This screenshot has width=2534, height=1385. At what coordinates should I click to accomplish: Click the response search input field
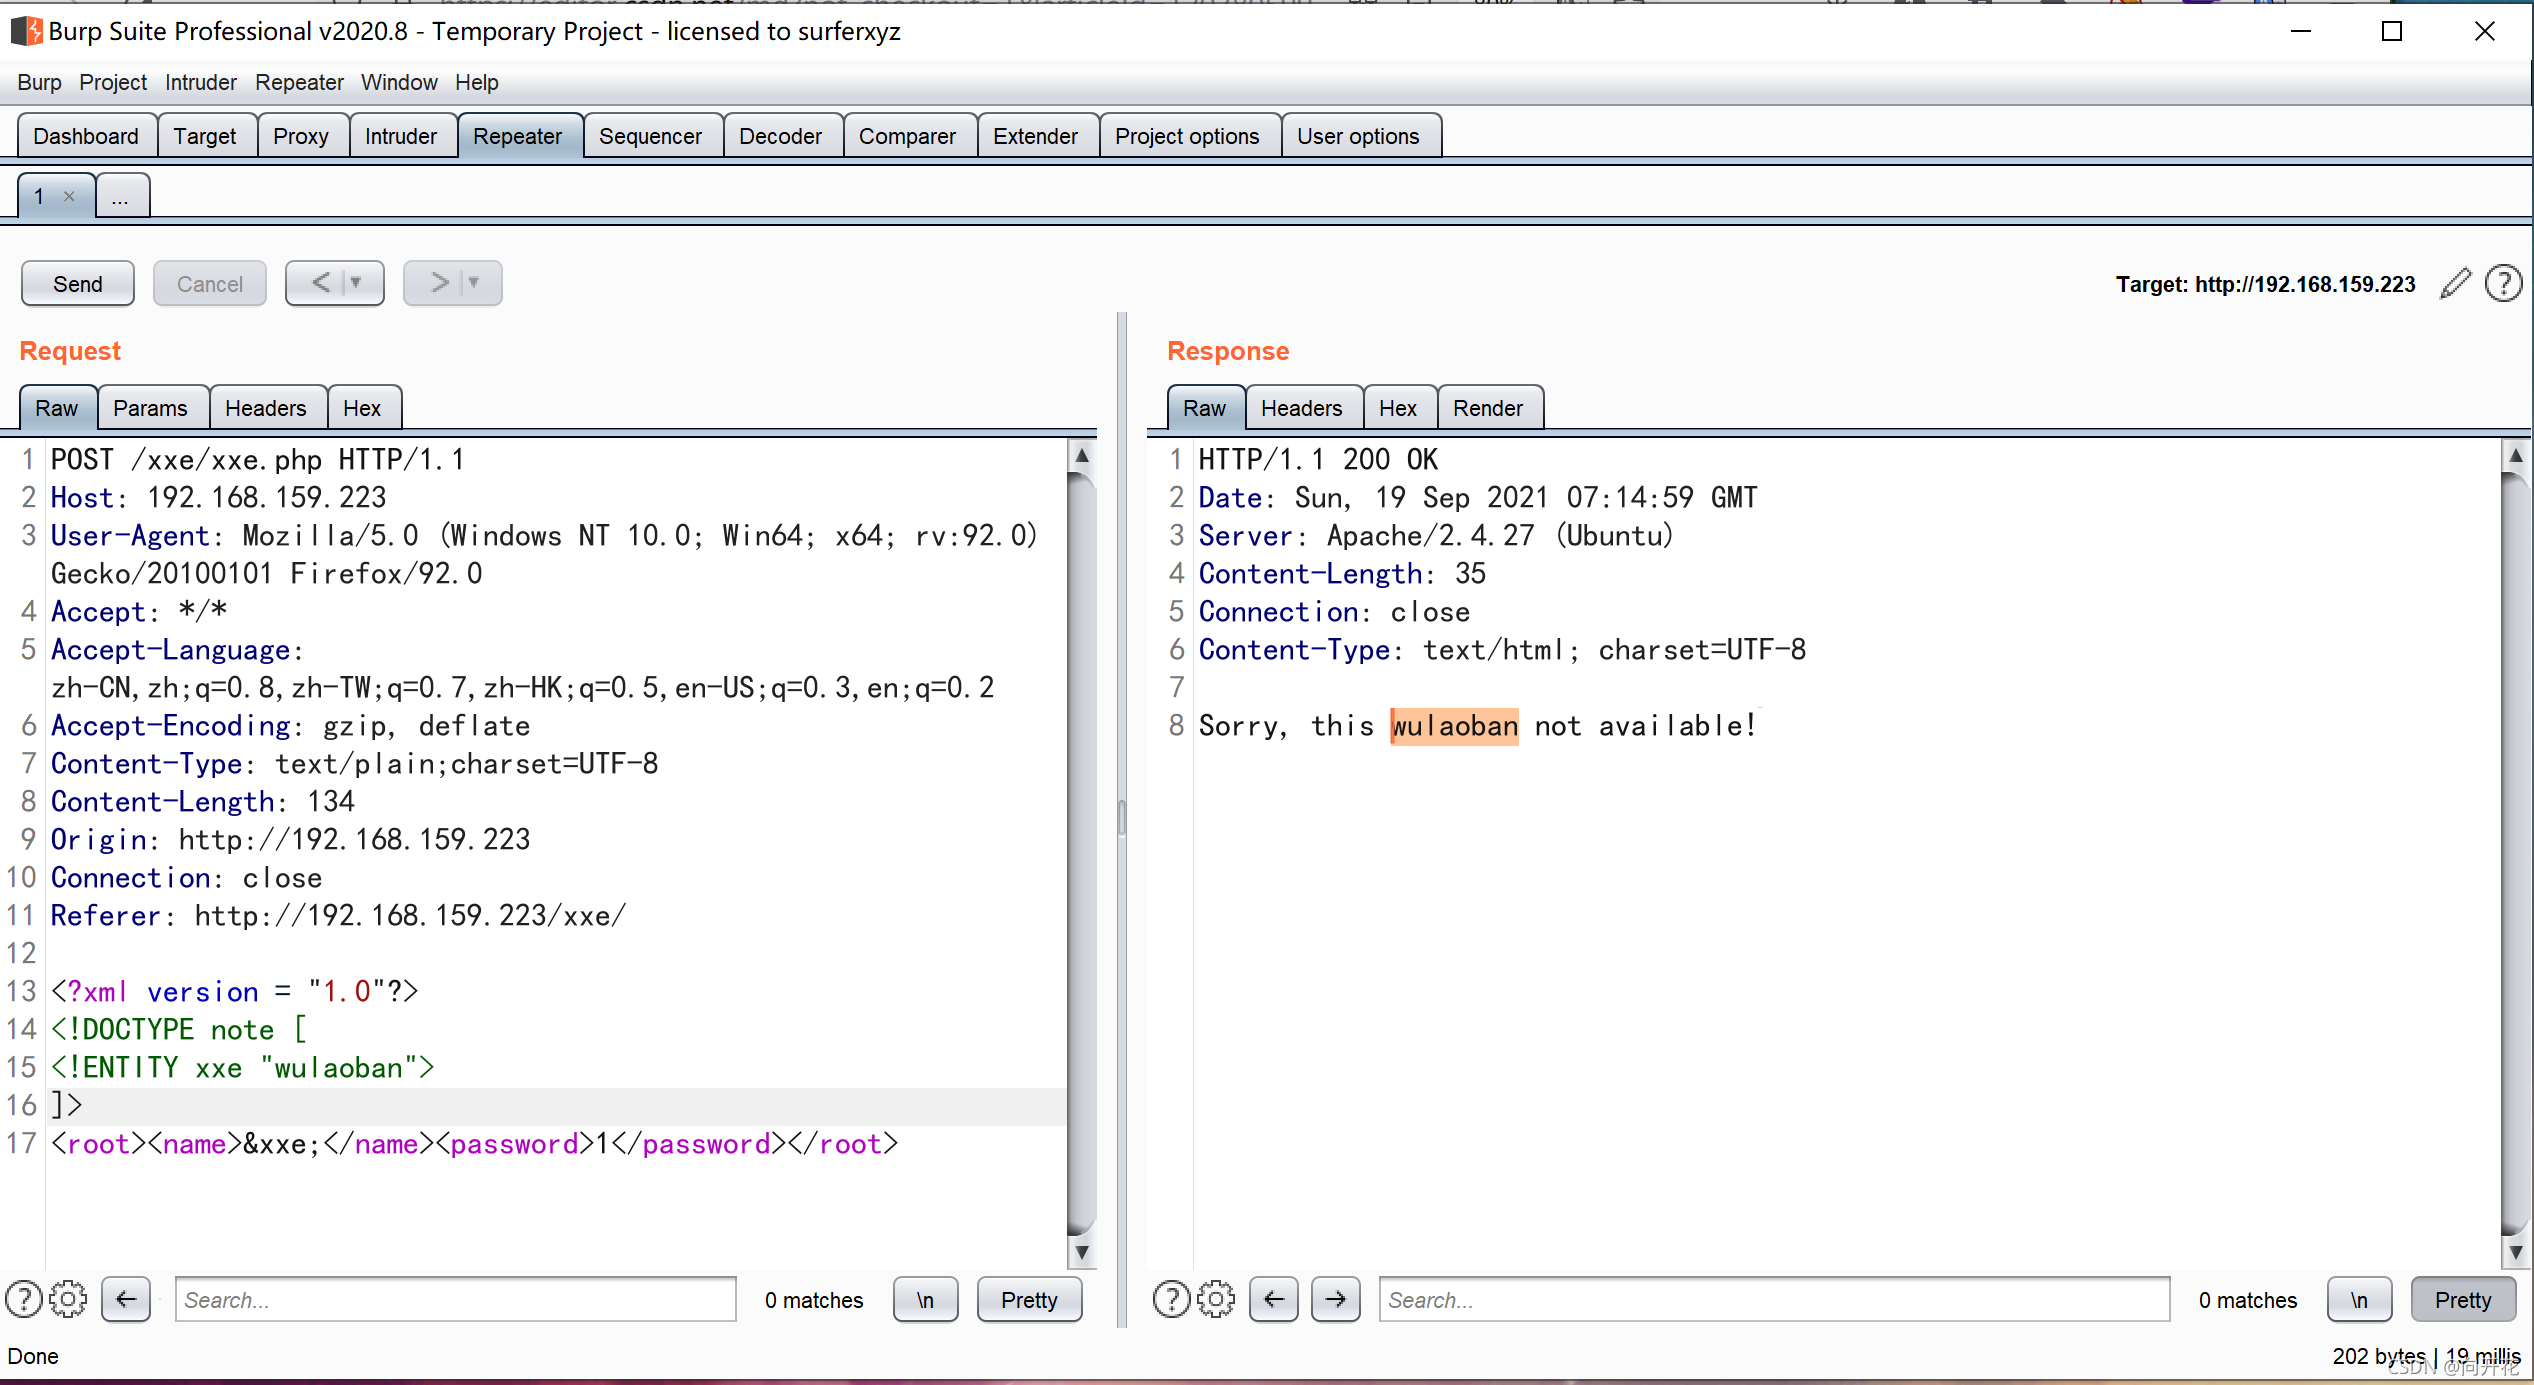pos(1773,1299)
